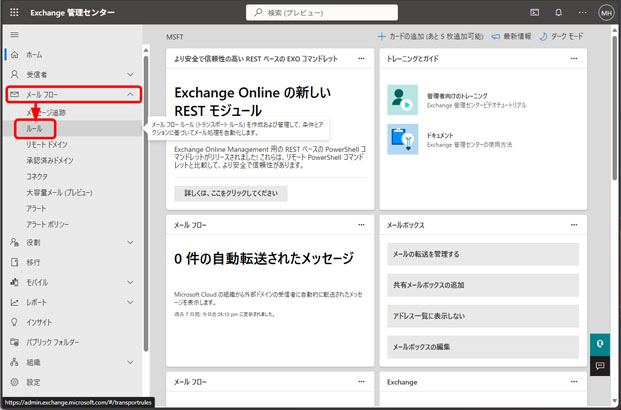
Task: Open REST コマンドレット card ellipsis menu
Action: [361, 59]
